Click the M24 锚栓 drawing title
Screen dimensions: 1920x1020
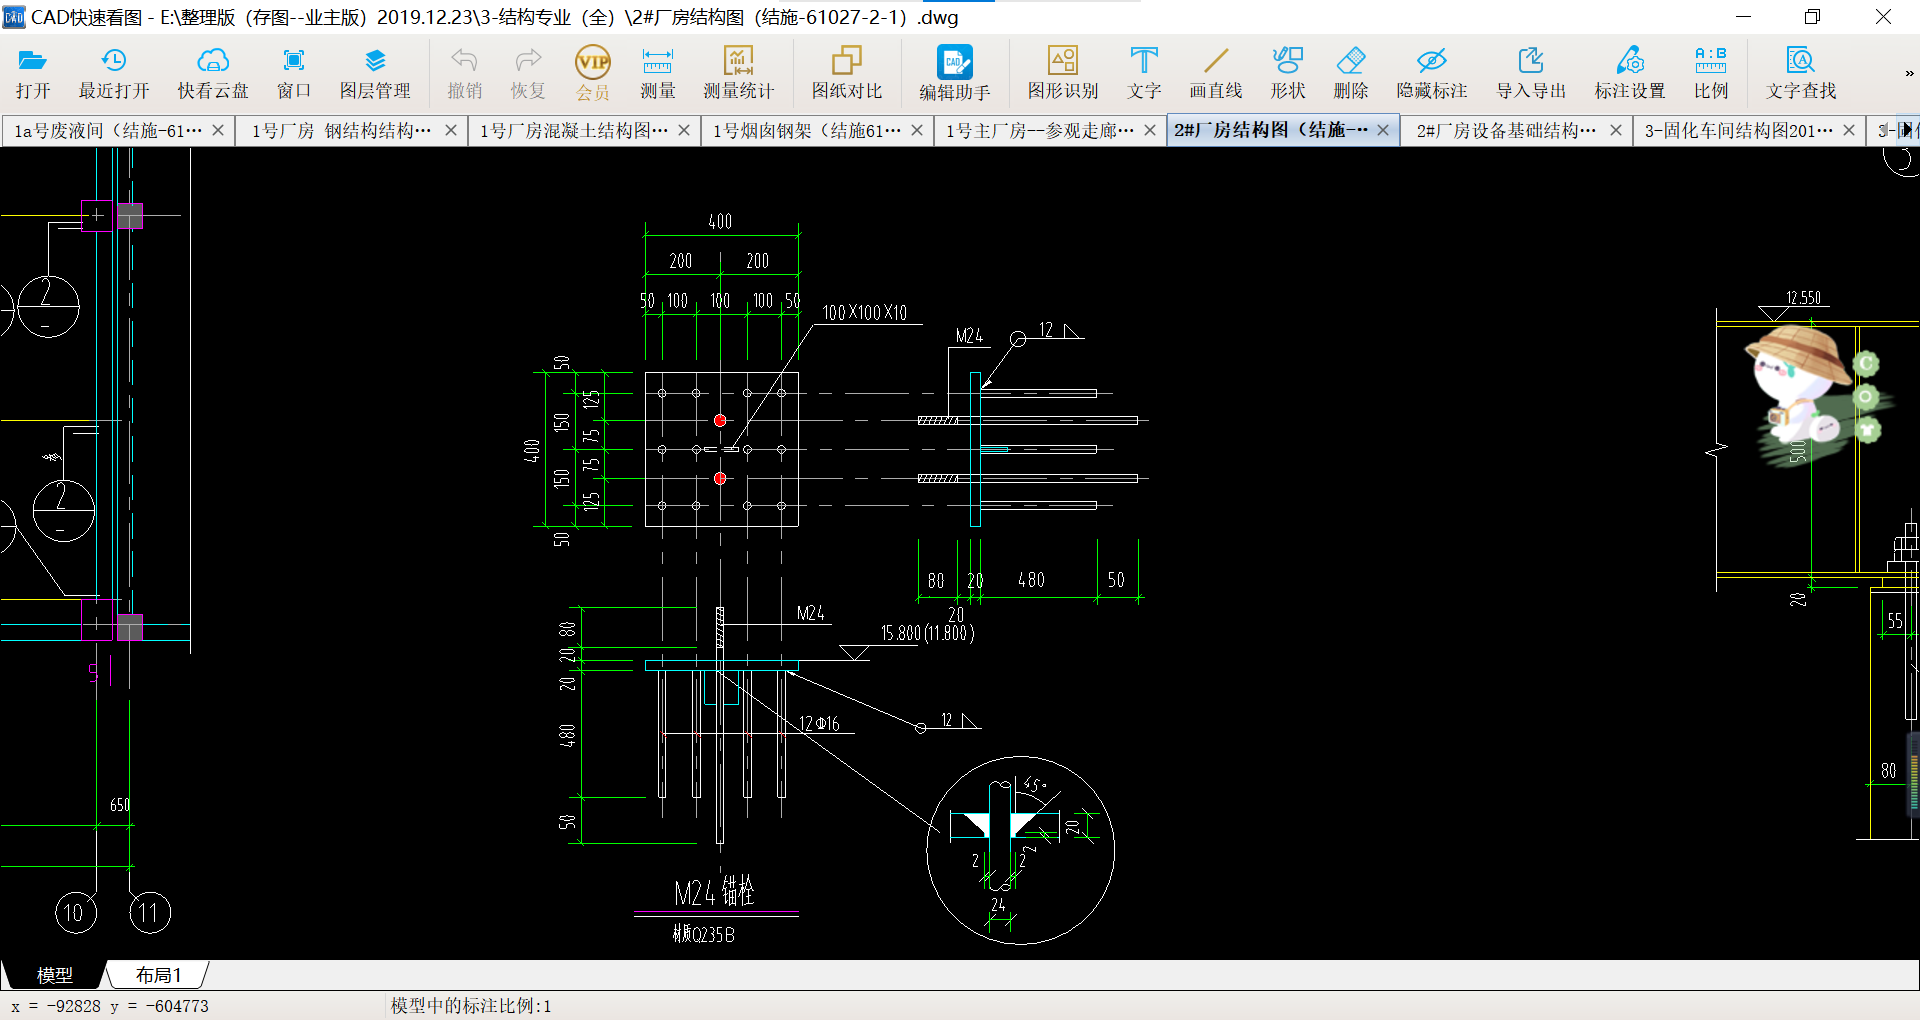point(715,892)
